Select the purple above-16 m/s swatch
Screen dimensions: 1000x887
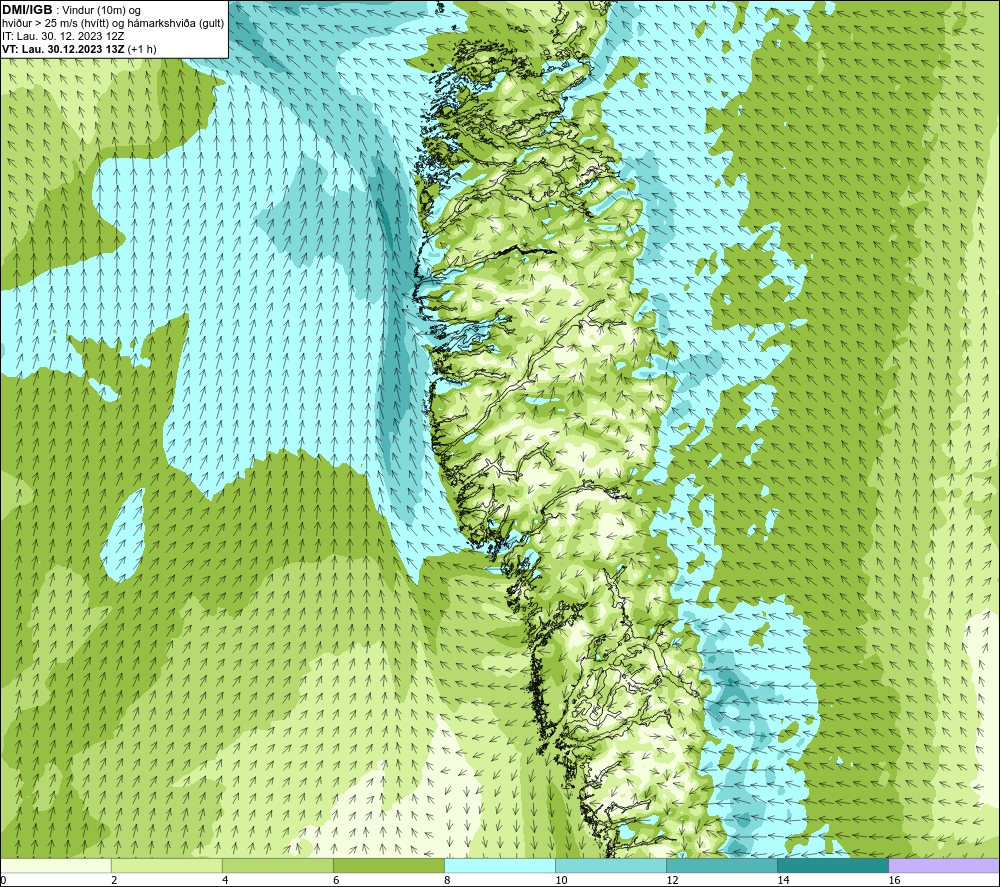(x=943, y=865)
